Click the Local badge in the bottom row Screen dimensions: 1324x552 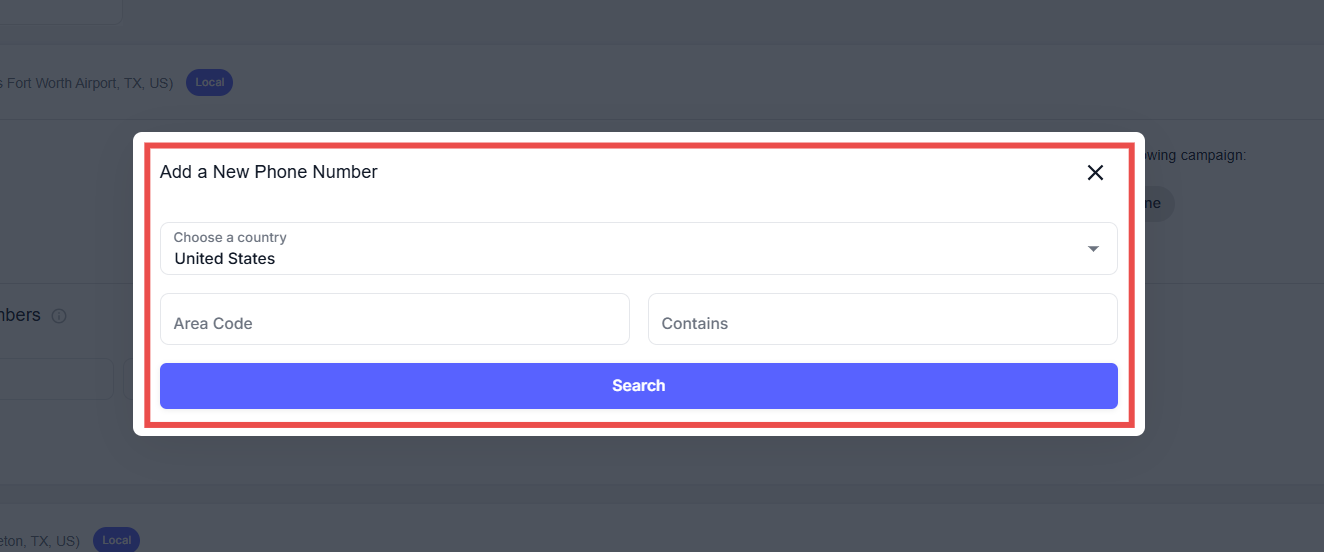[x=116, y=541]
